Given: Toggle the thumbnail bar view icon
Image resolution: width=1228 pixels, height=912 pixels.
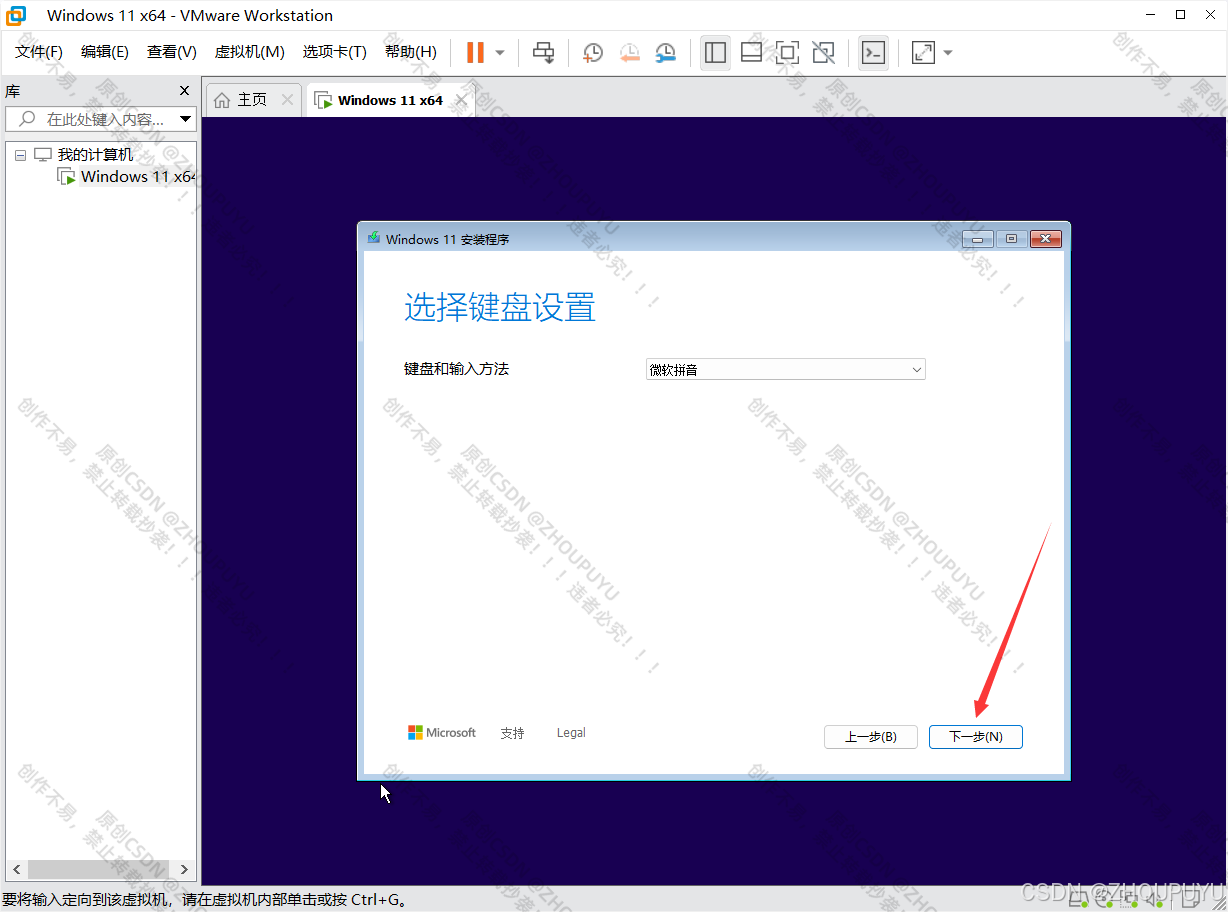Looking at the screenshot, I should point(751,52).
